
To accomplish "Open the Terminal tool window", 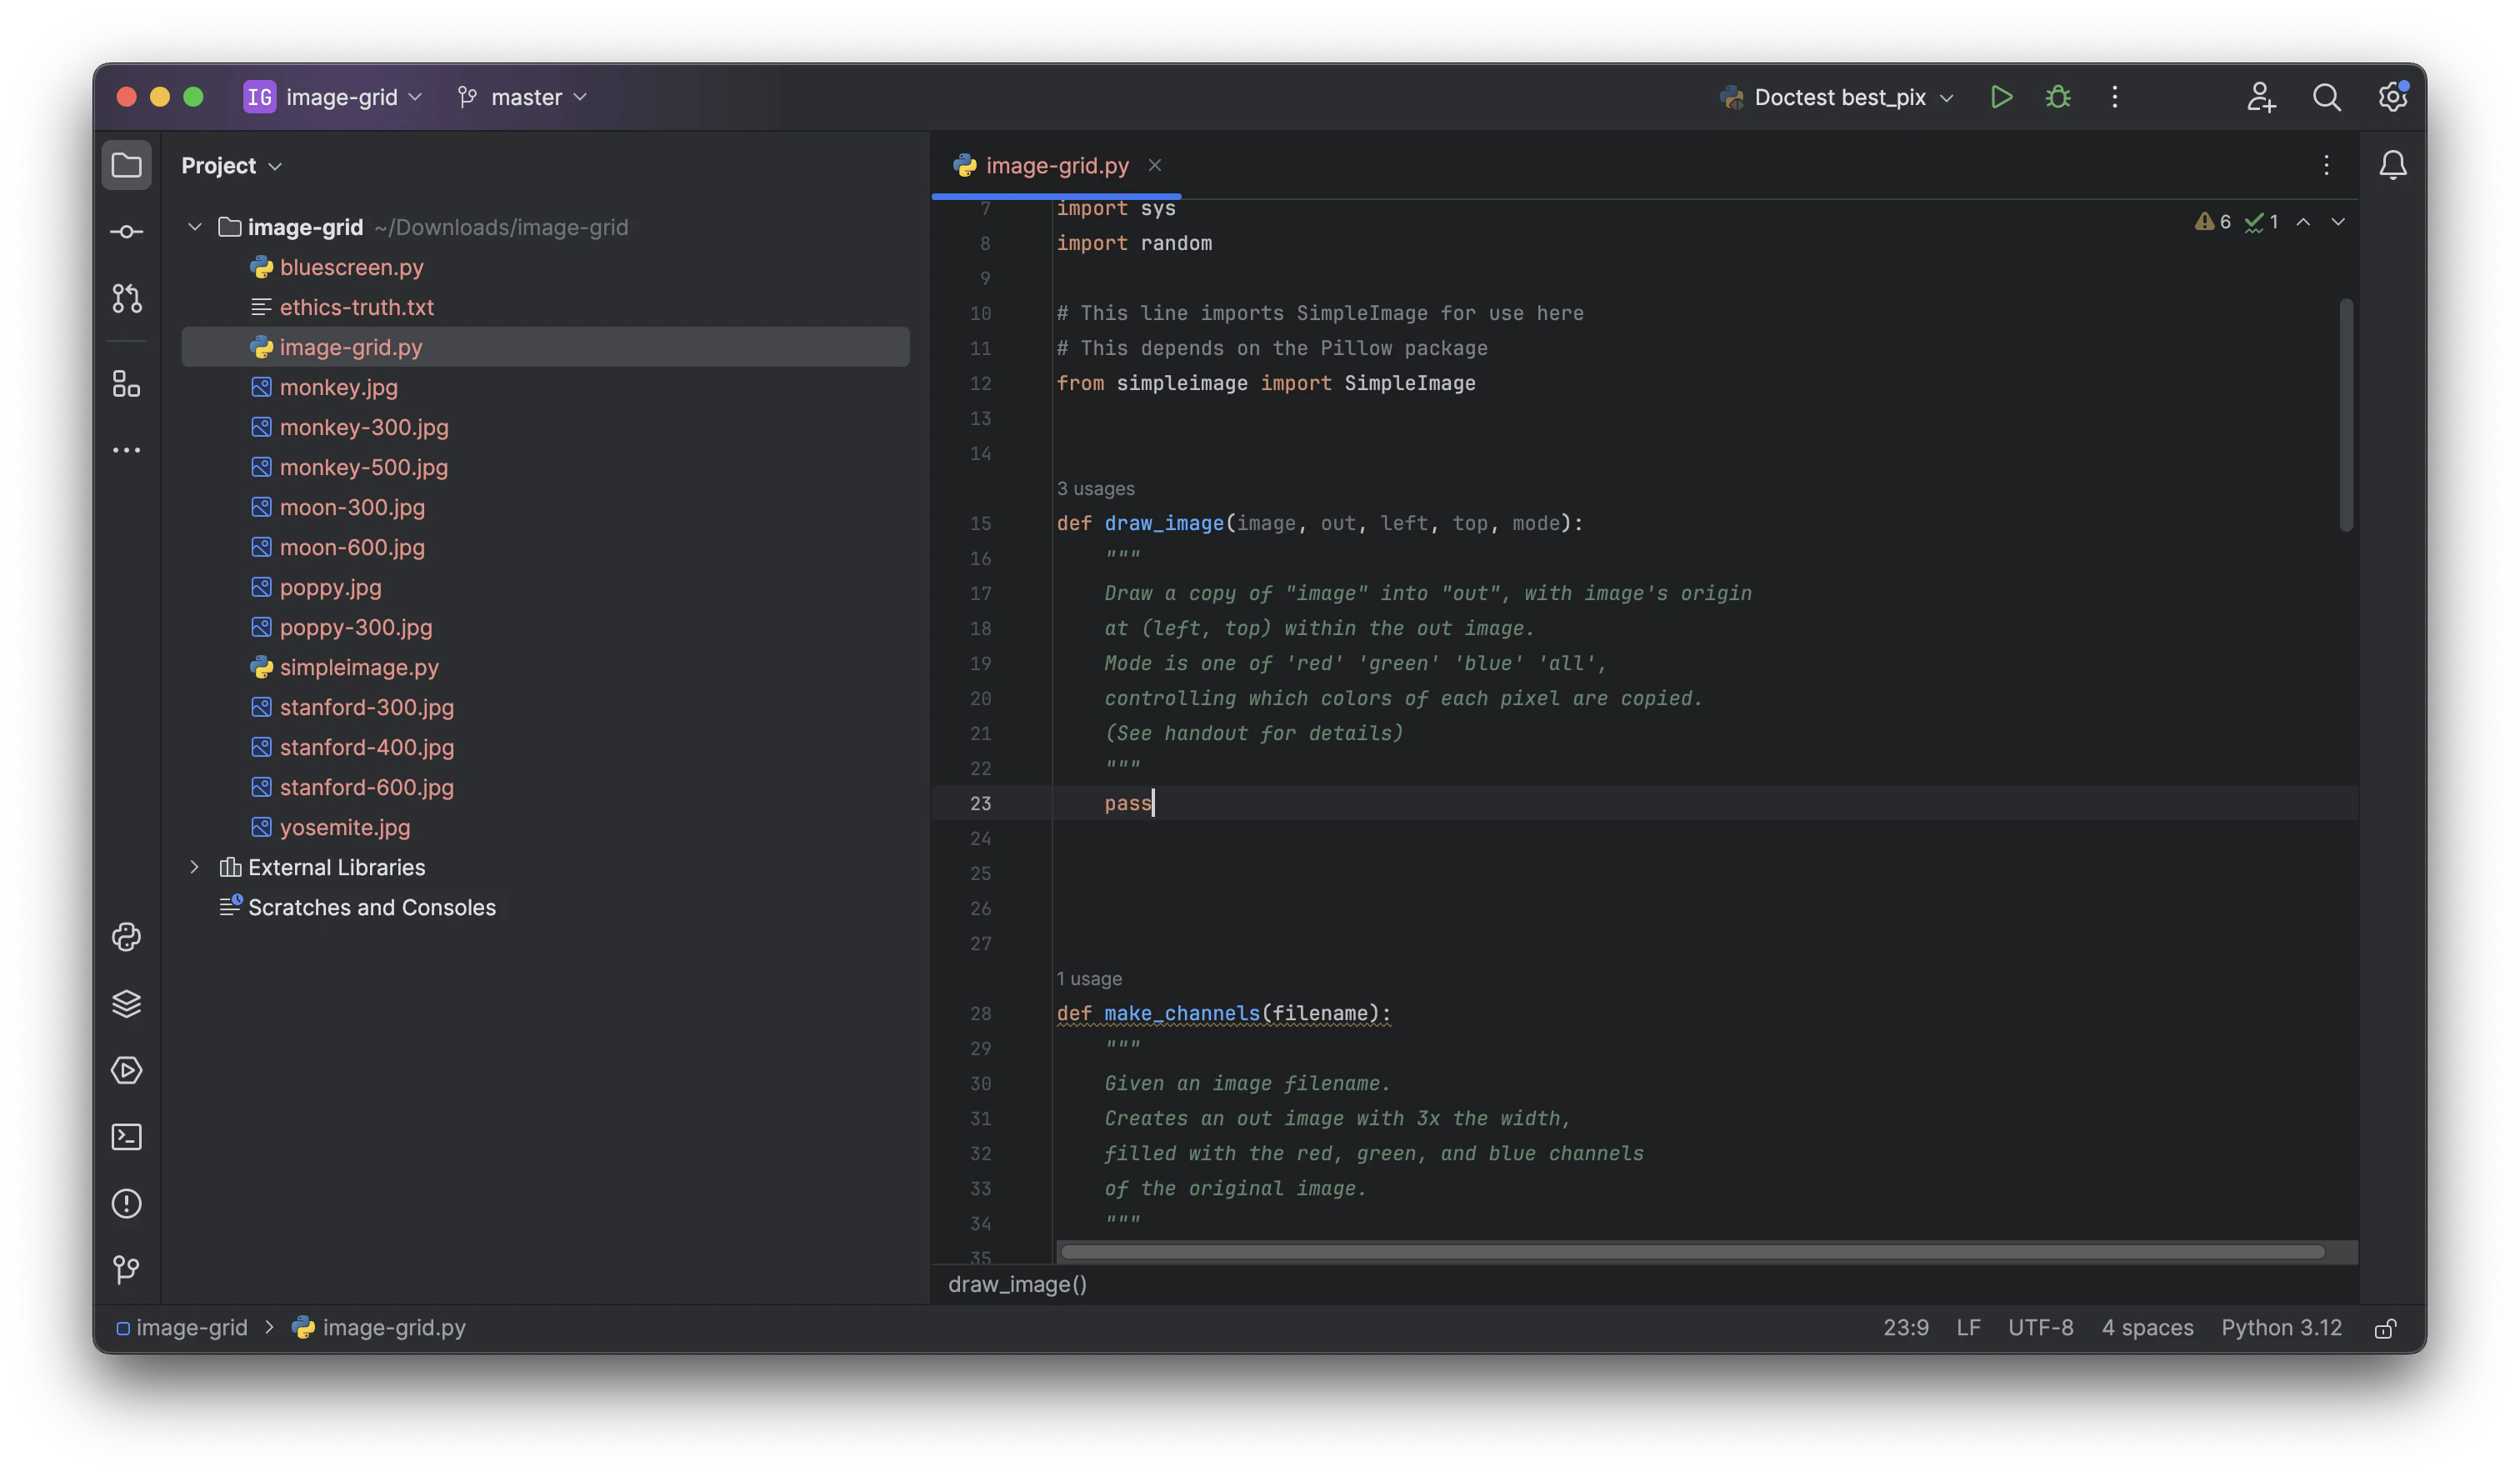I will click(x=127, y=1137).
